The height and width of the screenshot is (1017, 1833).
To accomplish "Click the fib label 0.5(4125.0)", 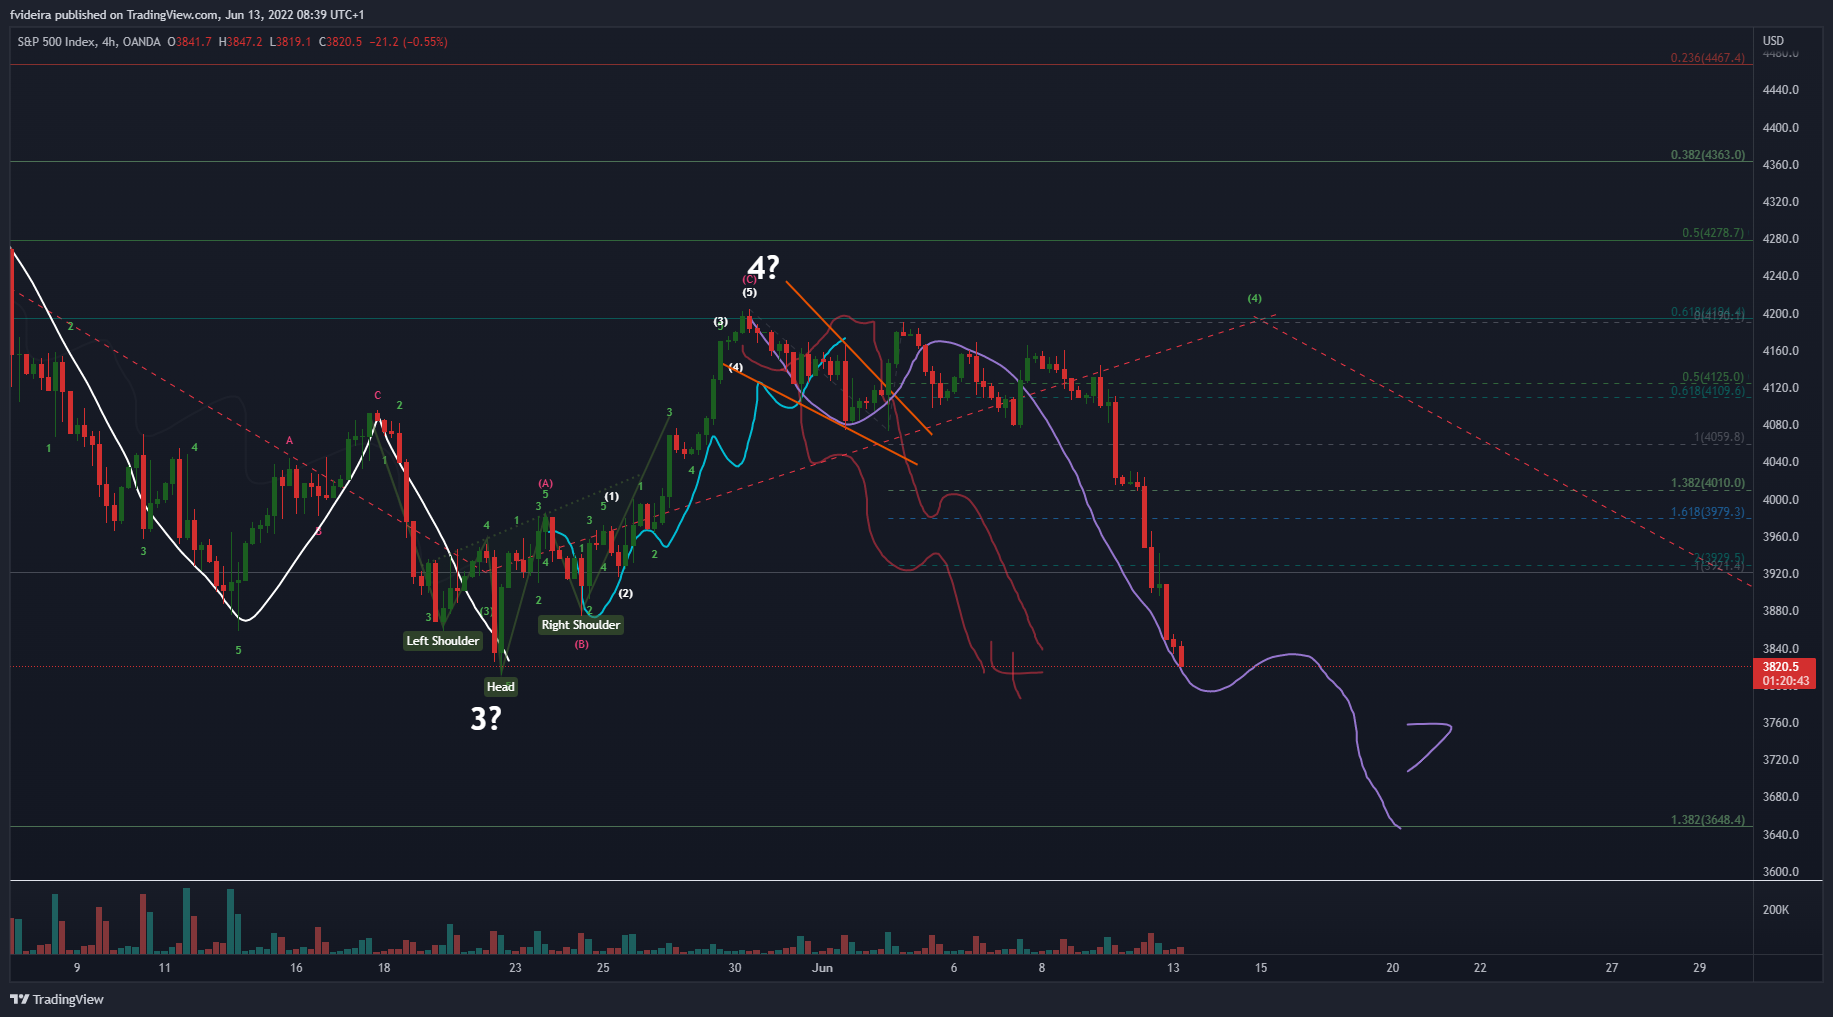I will tap(1712, 377).
